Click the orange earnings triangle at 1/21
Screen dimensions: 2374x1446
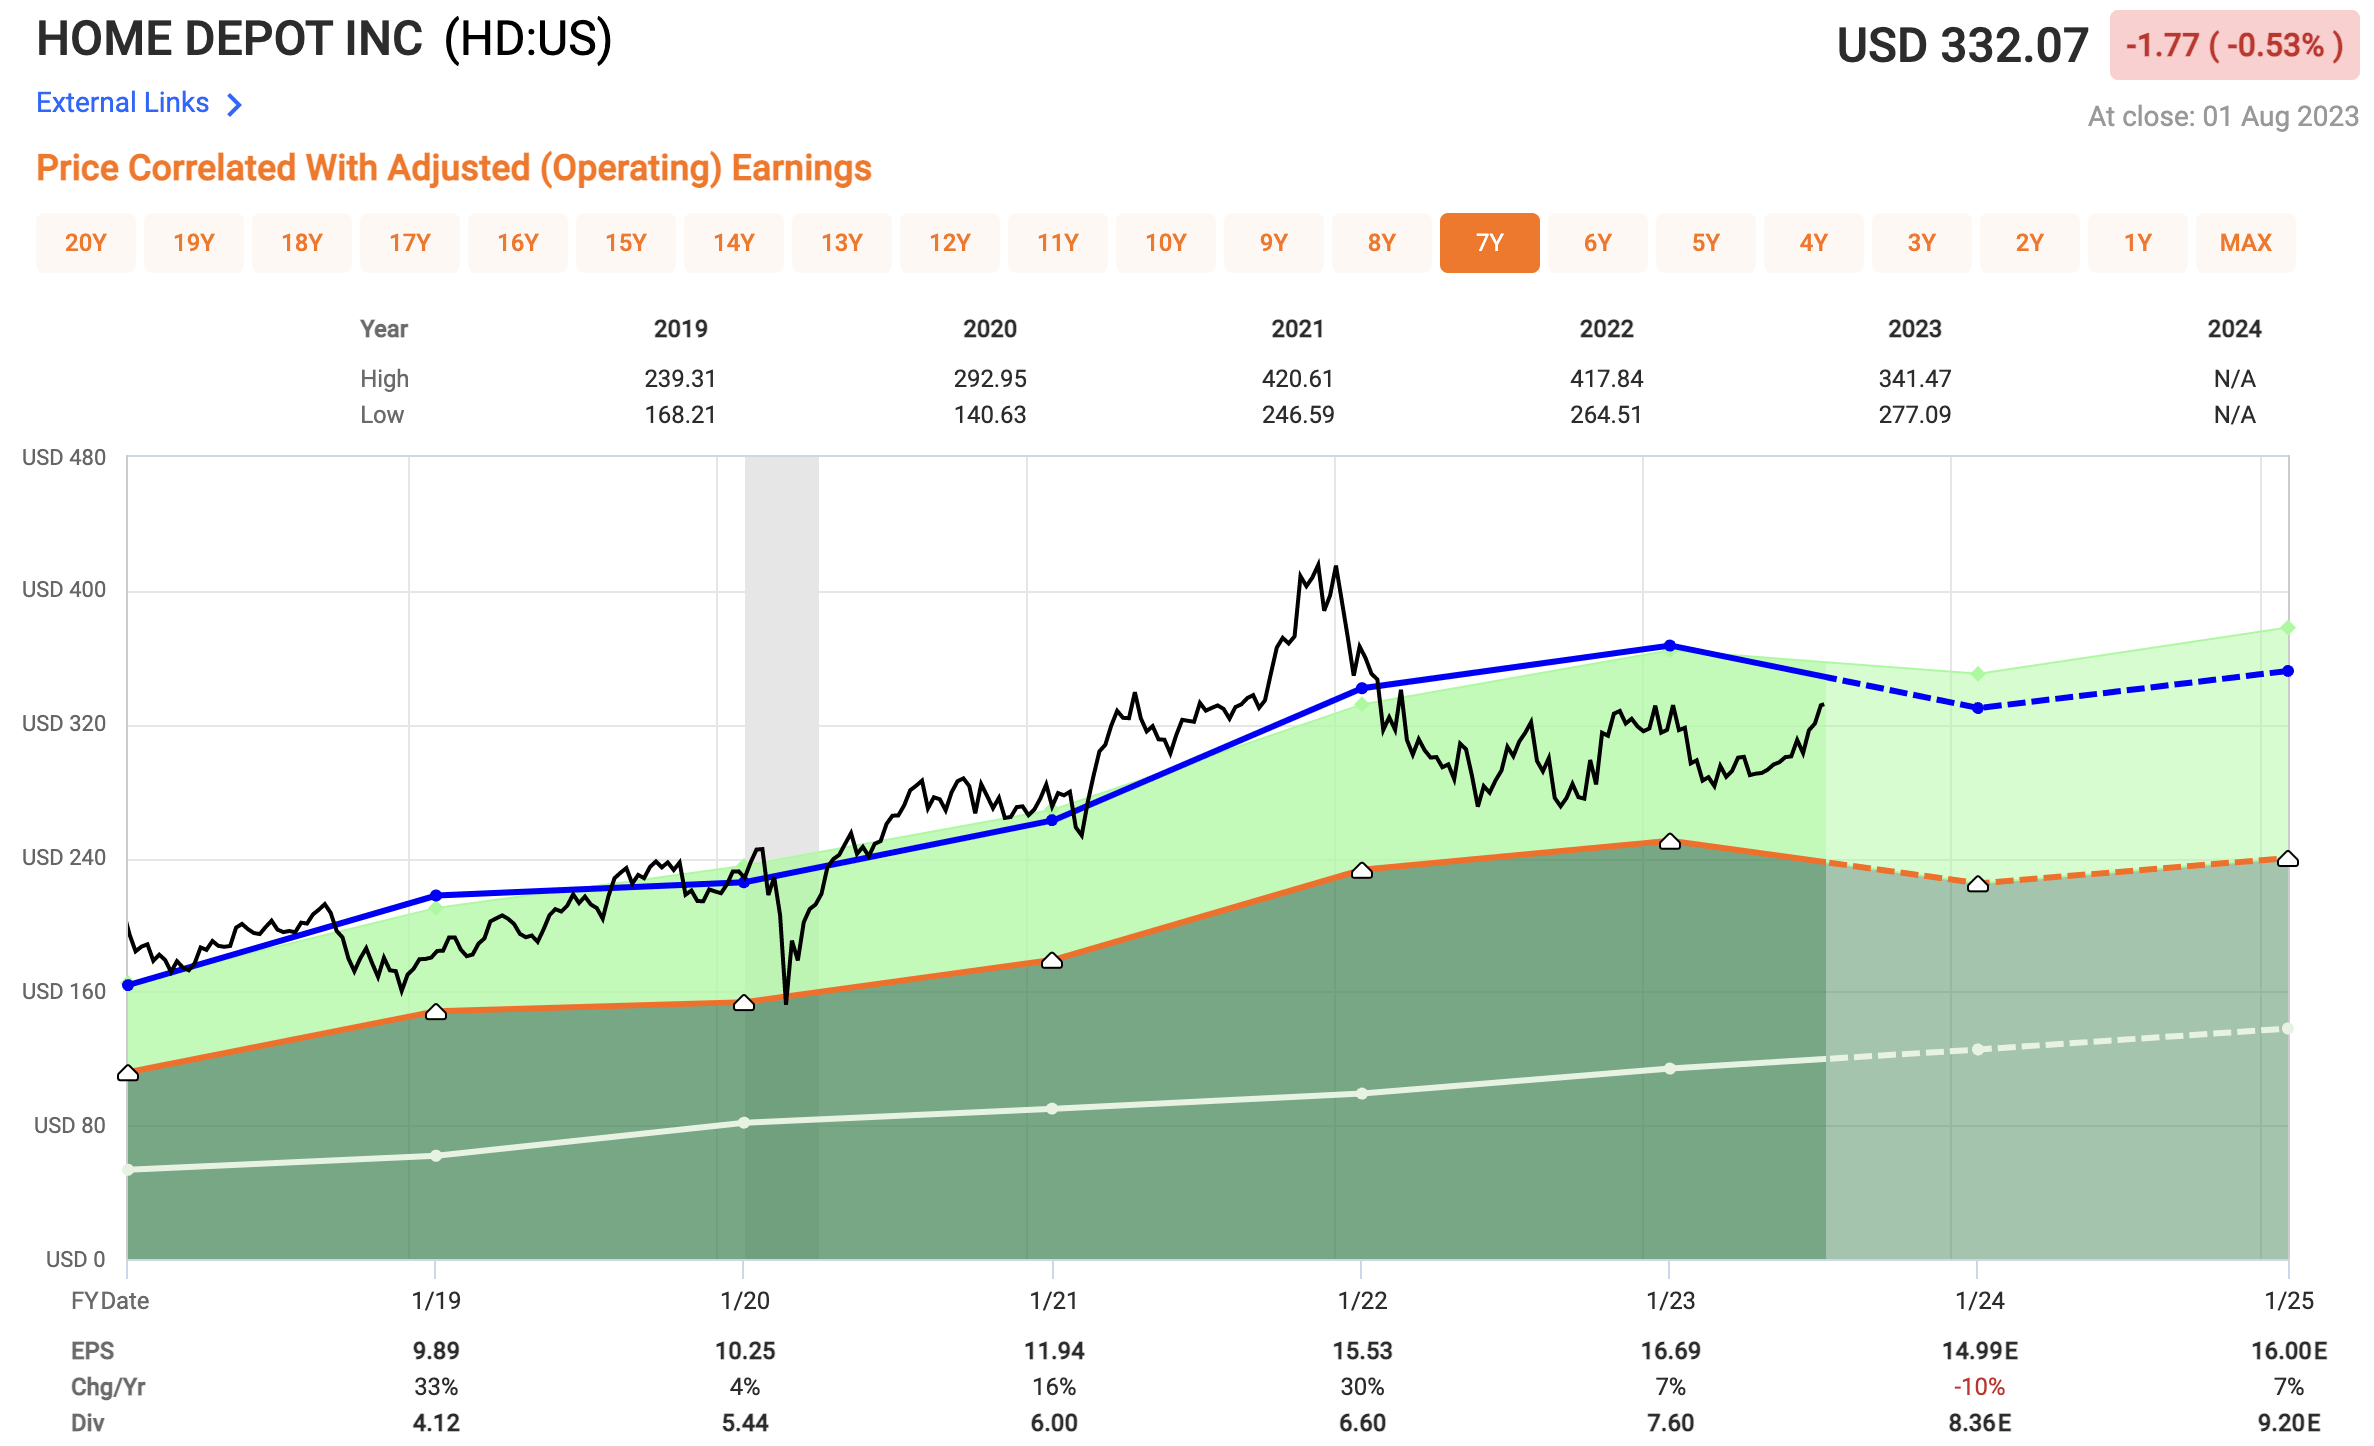pos(1052,961)
